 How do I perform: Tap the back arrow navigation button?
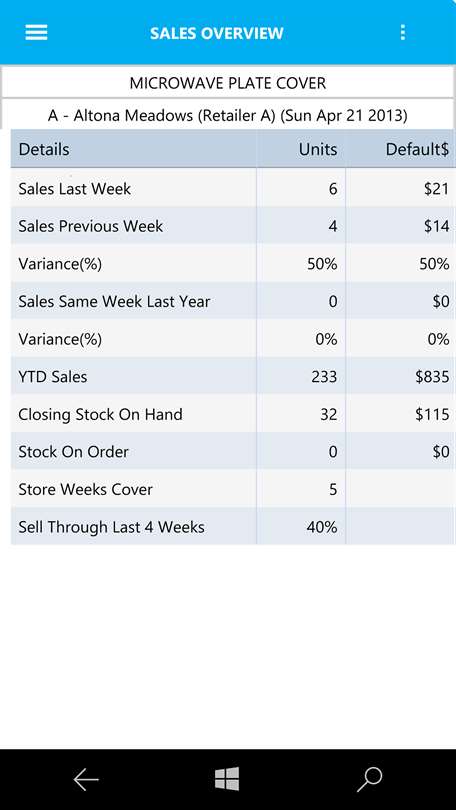tap(86, 779)
